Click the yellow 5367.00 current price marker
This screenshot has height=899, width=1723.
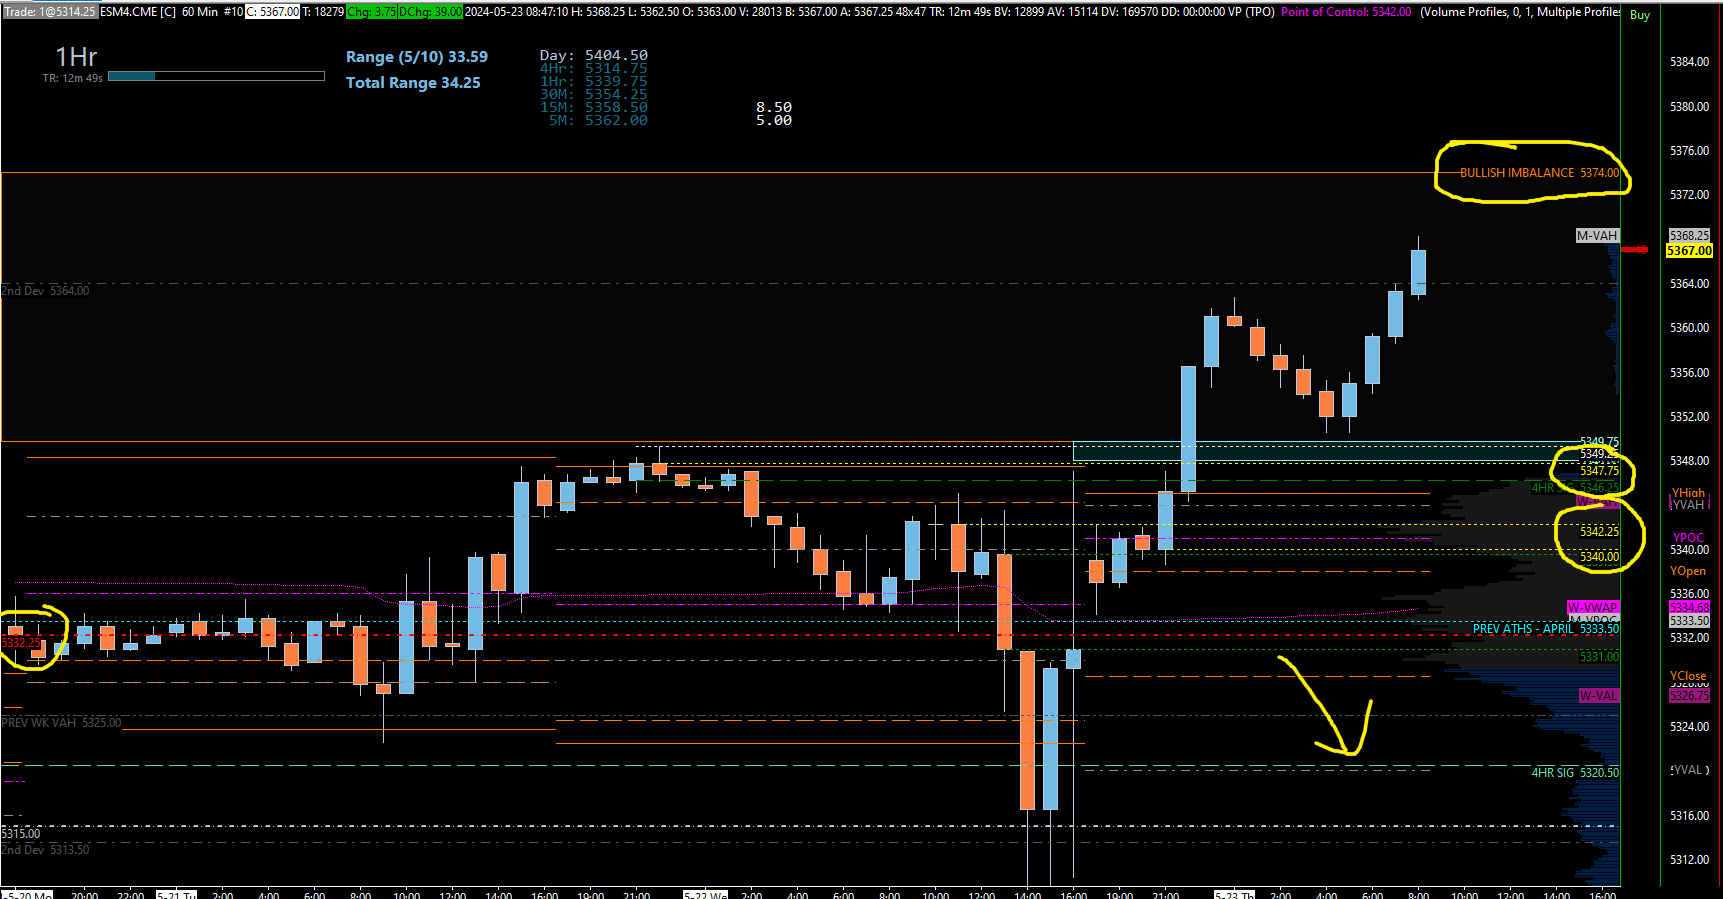tap(1689, 251)
